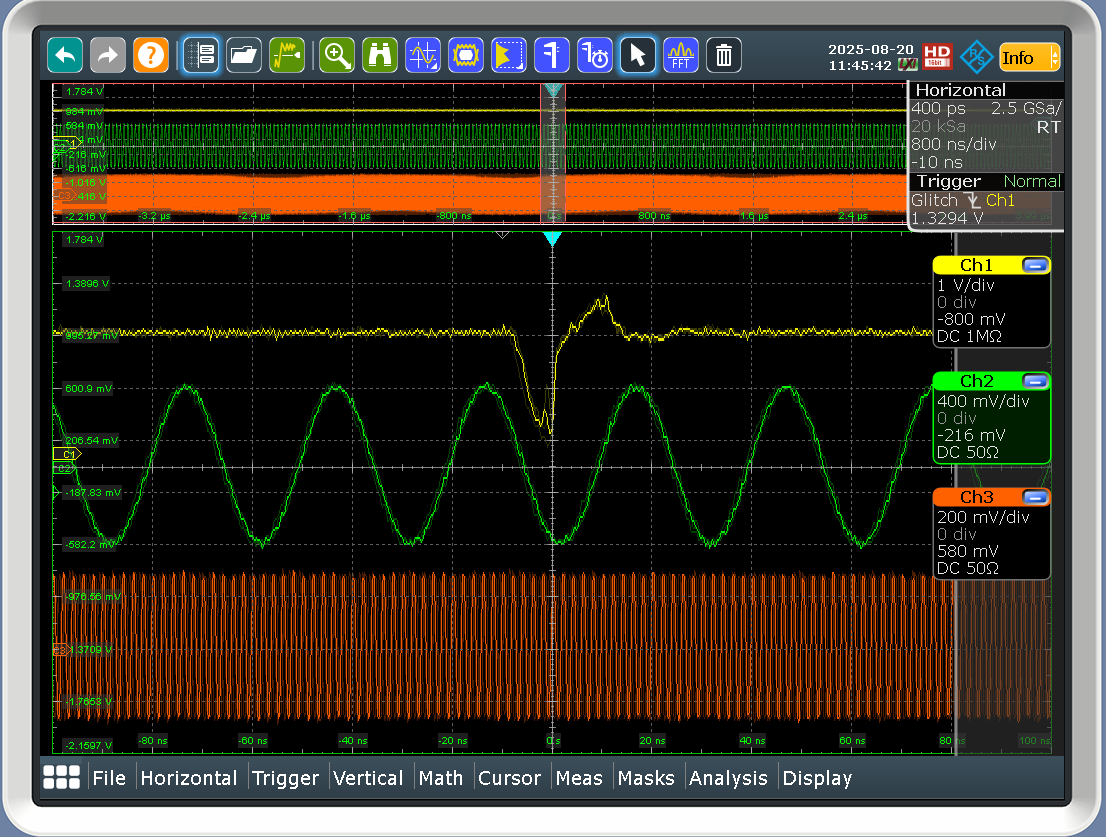Expand the Info dropdown arrows
The height and width of the screenshot is (837, 1106).
pyautogui.click(x=1053, y=57)
